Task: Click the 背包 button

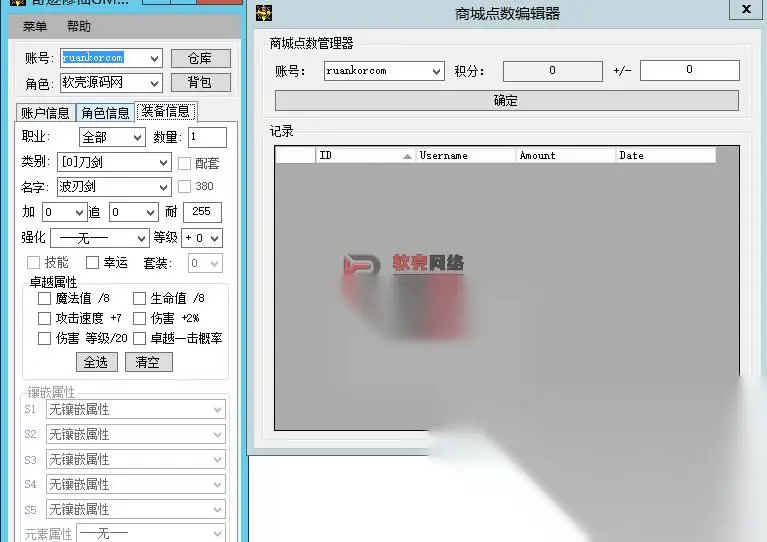Action: coord(201,82)
